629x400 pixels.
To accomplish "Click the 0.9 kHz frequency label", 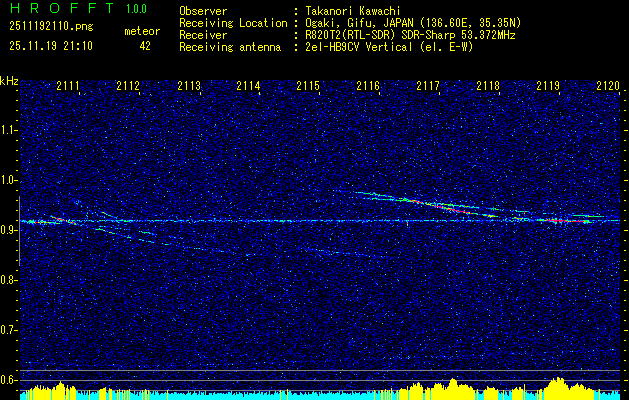I will coord(8,230).
